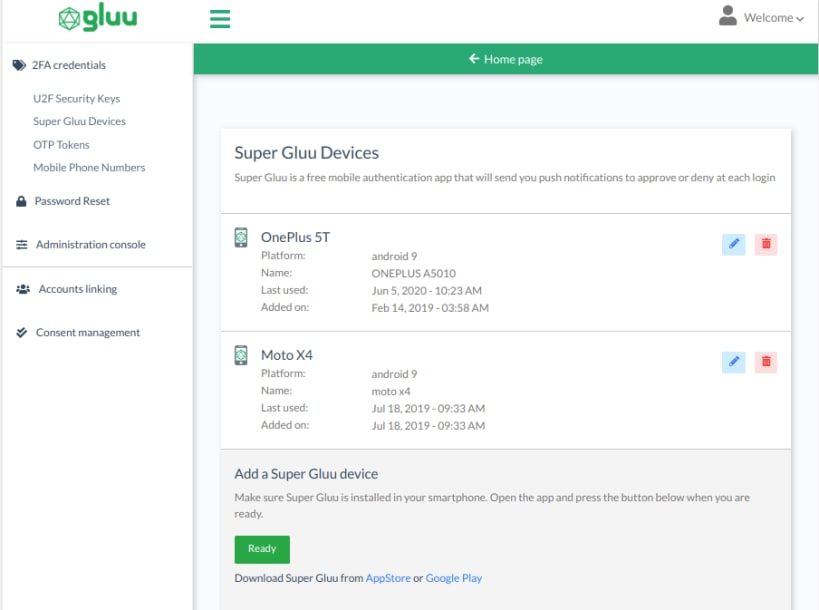Click the moto x4 name value

(391, 391)
